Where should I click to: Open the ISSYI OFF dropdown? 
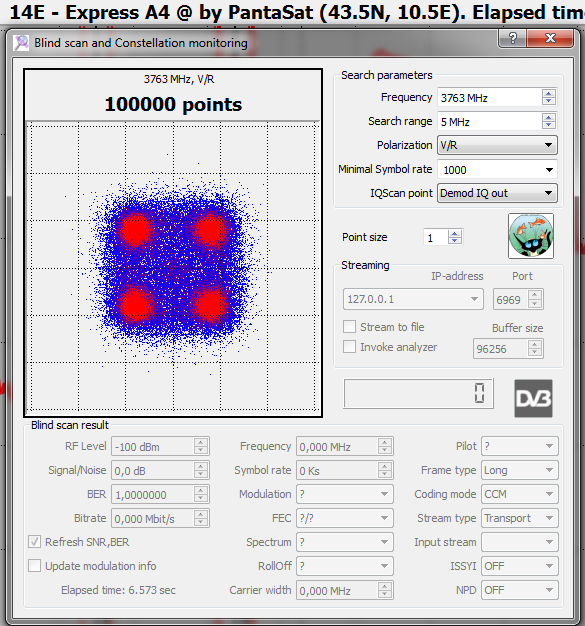pos(520,566)
